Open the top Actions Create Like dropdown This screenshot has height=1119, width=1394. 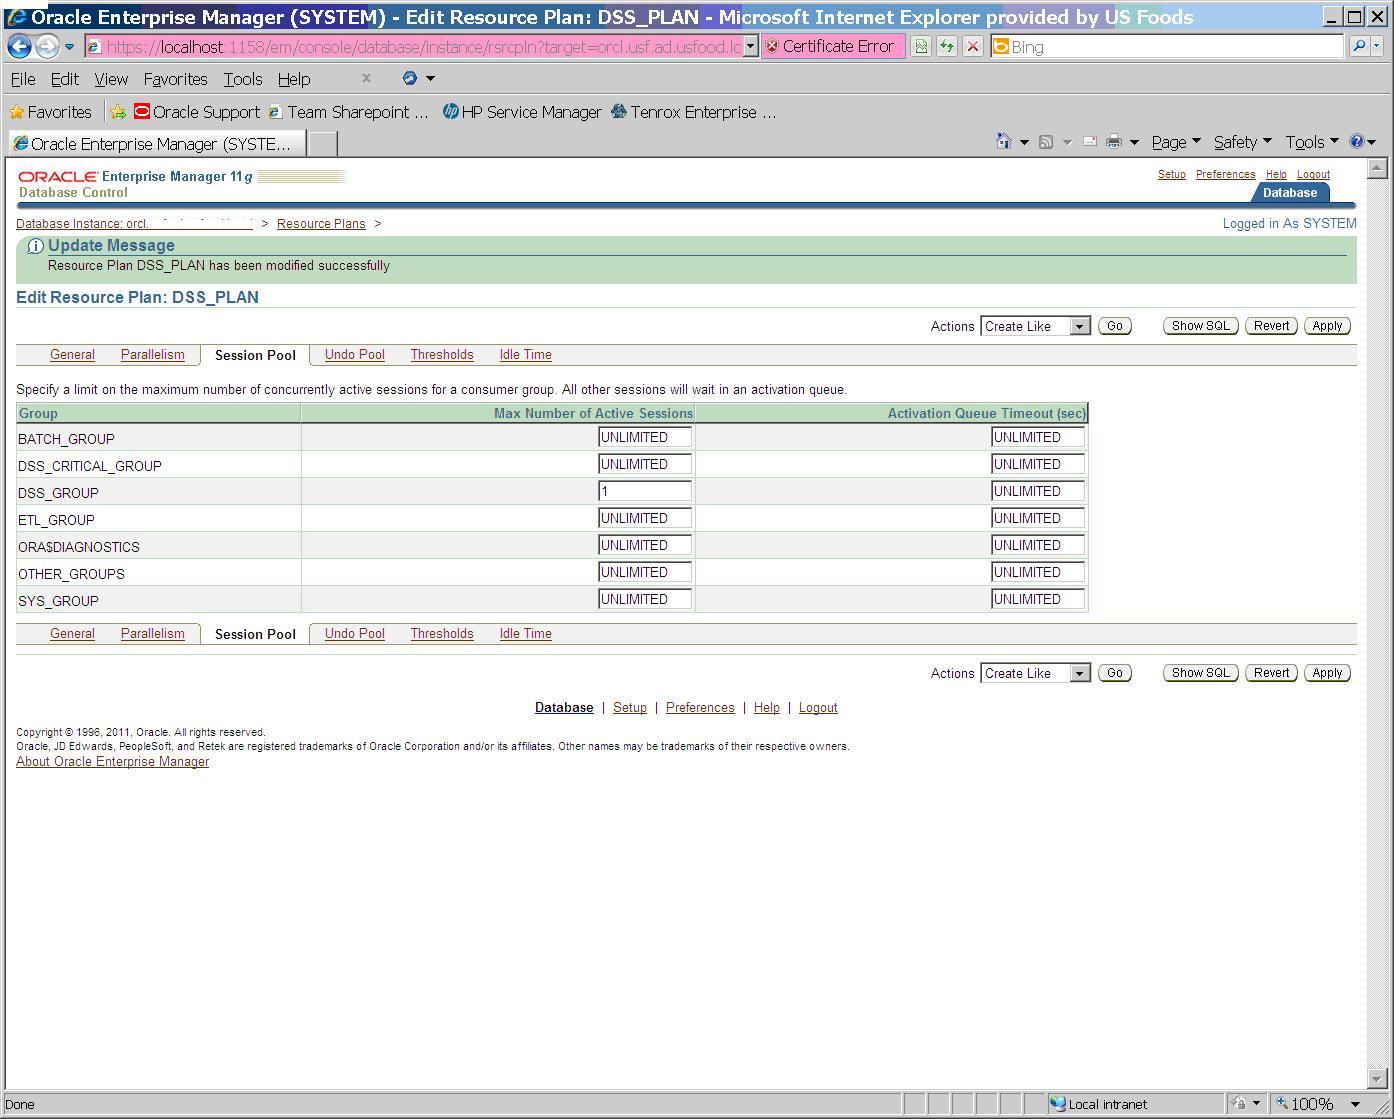[x=1035, y=326]
